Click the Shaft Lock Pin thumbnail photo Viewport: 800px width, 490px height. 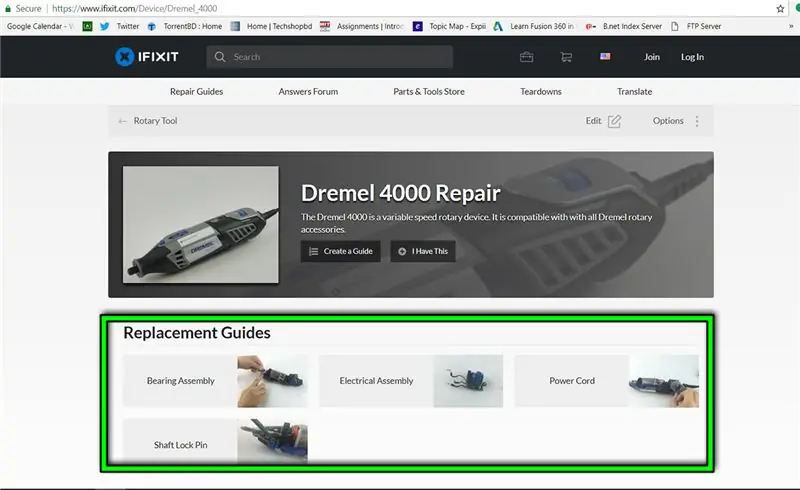(272, 441)
